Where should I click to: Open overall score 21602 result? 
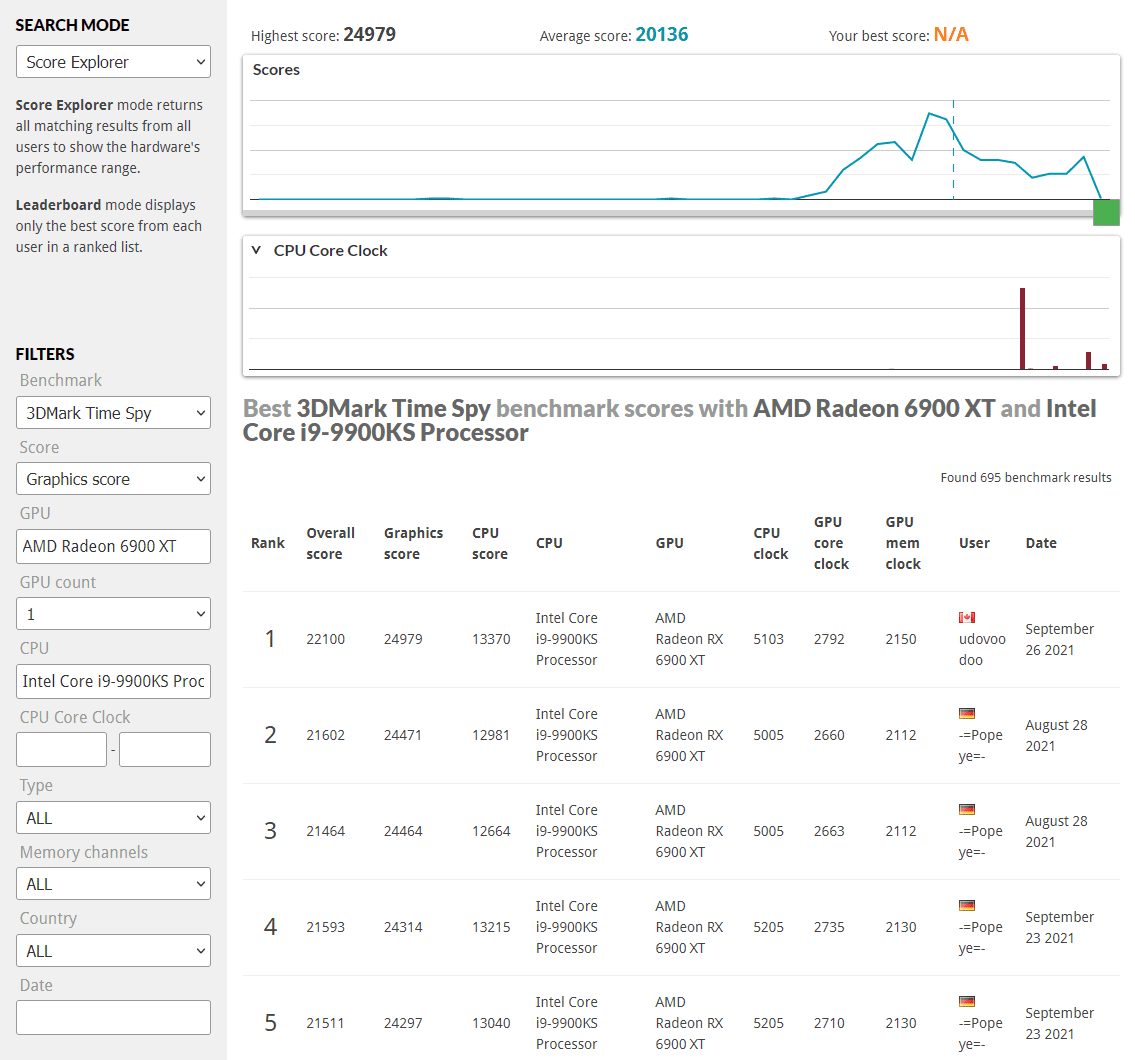point(326,735)
